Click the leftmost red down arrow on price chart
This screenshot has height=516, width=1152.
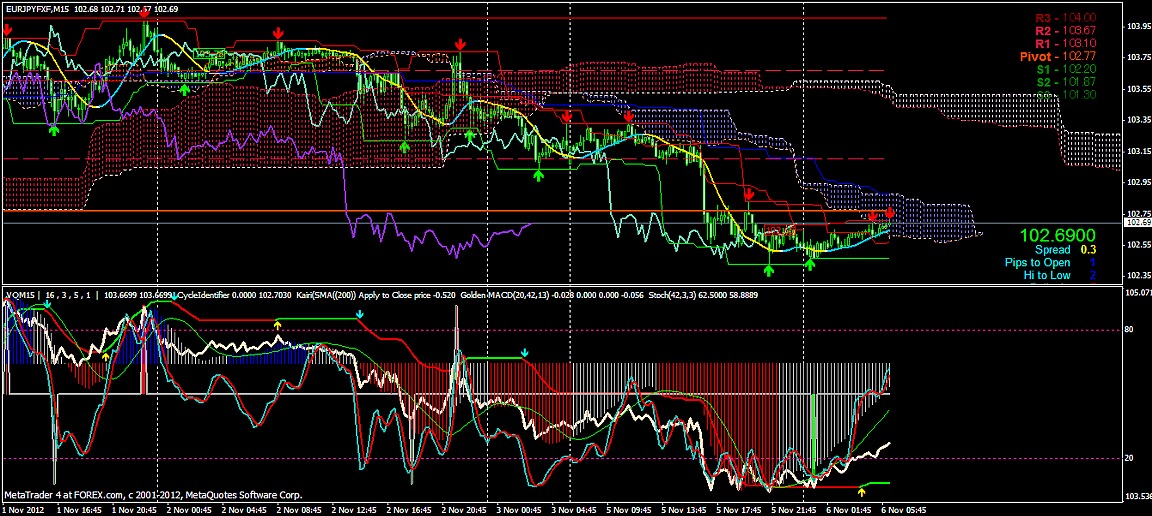point(8,30)
